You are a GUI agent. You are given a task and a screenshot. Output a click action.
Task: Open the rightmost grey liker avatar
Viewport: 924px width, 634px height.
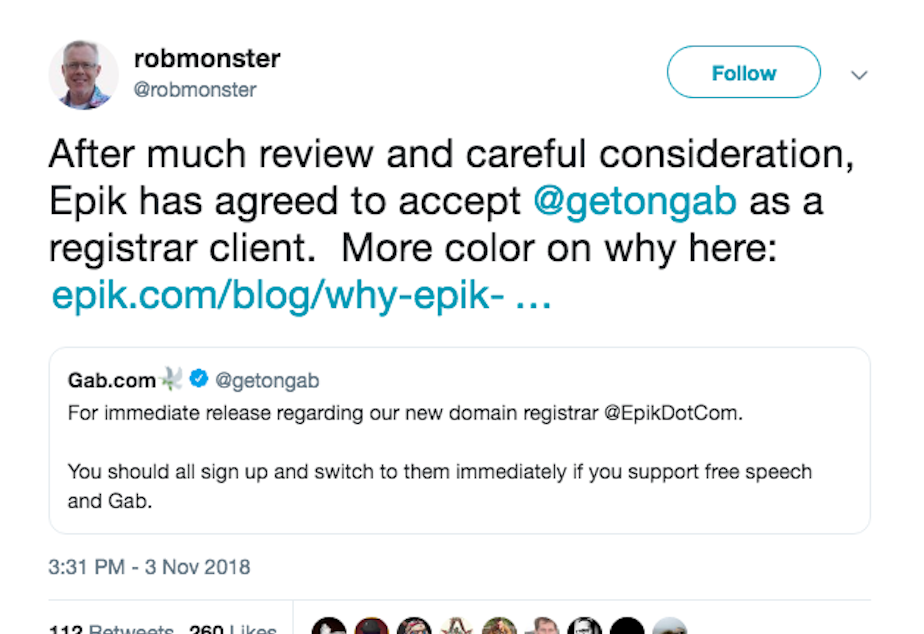670,628
